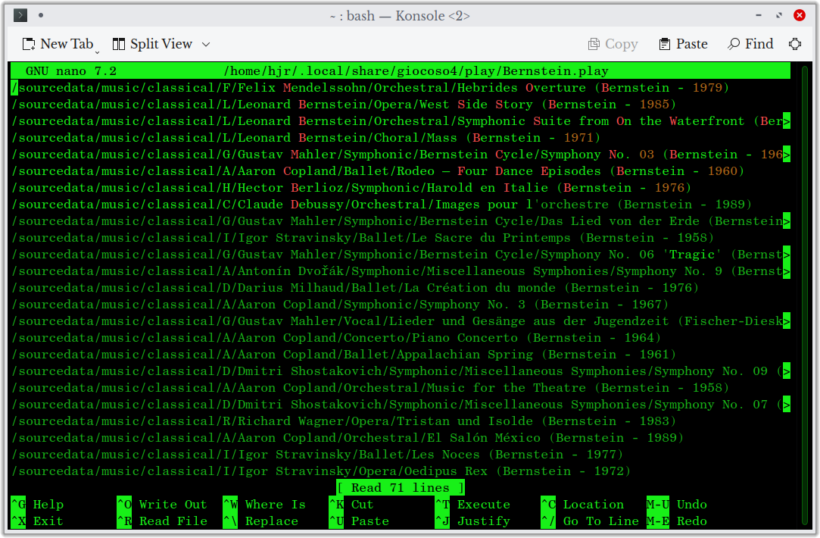Close the Konsole window
The width and height of the screenshot is (820, 538).
[x=799, y=15]
